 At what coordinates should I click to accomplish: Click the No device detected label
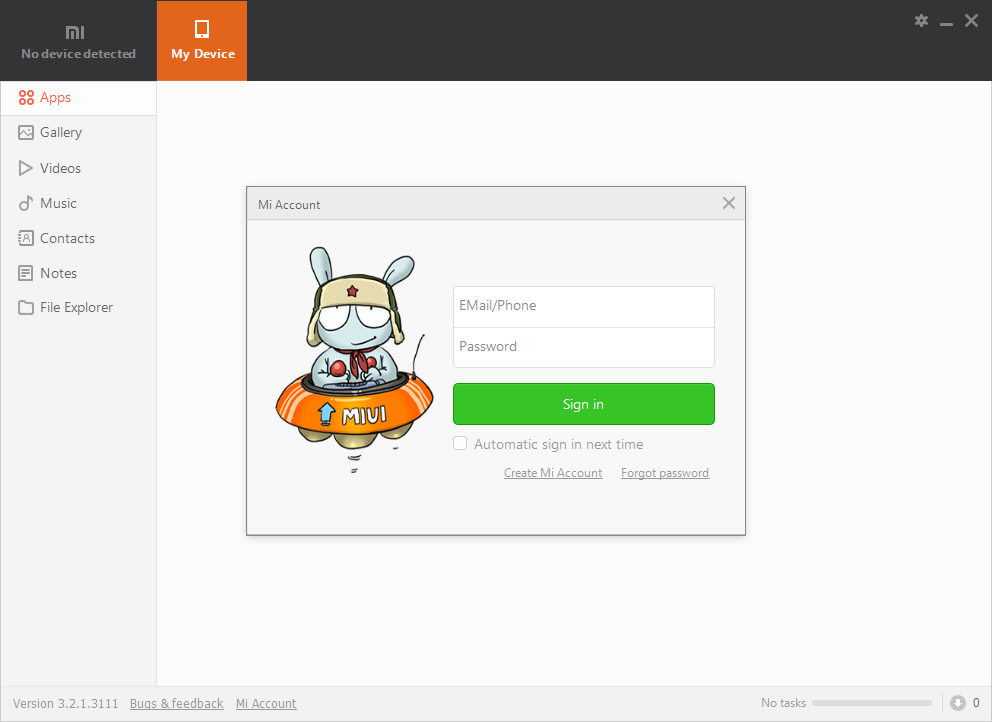click(x=78, y=54)
